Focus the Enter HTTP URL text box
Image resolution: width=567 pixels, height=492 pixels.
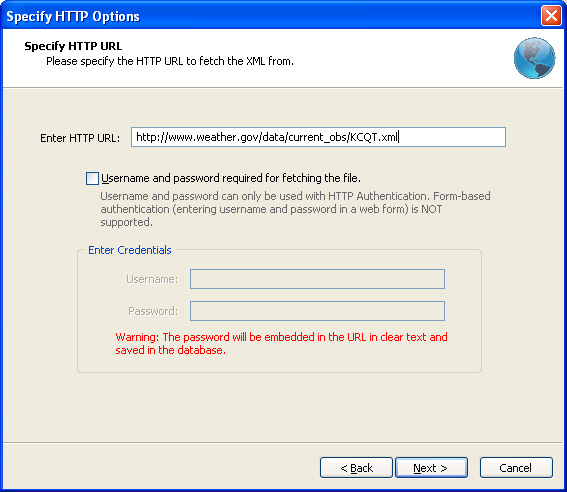(x=318, y=137)
